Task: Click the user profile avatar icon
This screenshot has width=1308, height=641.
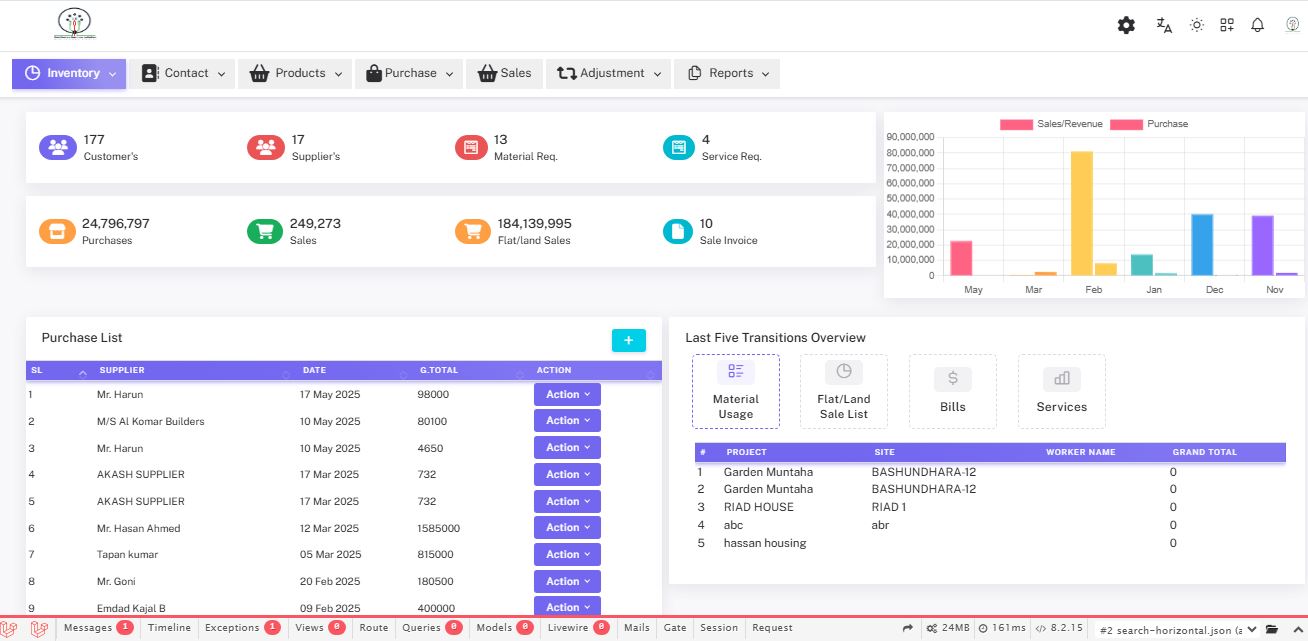Action: (x=1292, y=25)
